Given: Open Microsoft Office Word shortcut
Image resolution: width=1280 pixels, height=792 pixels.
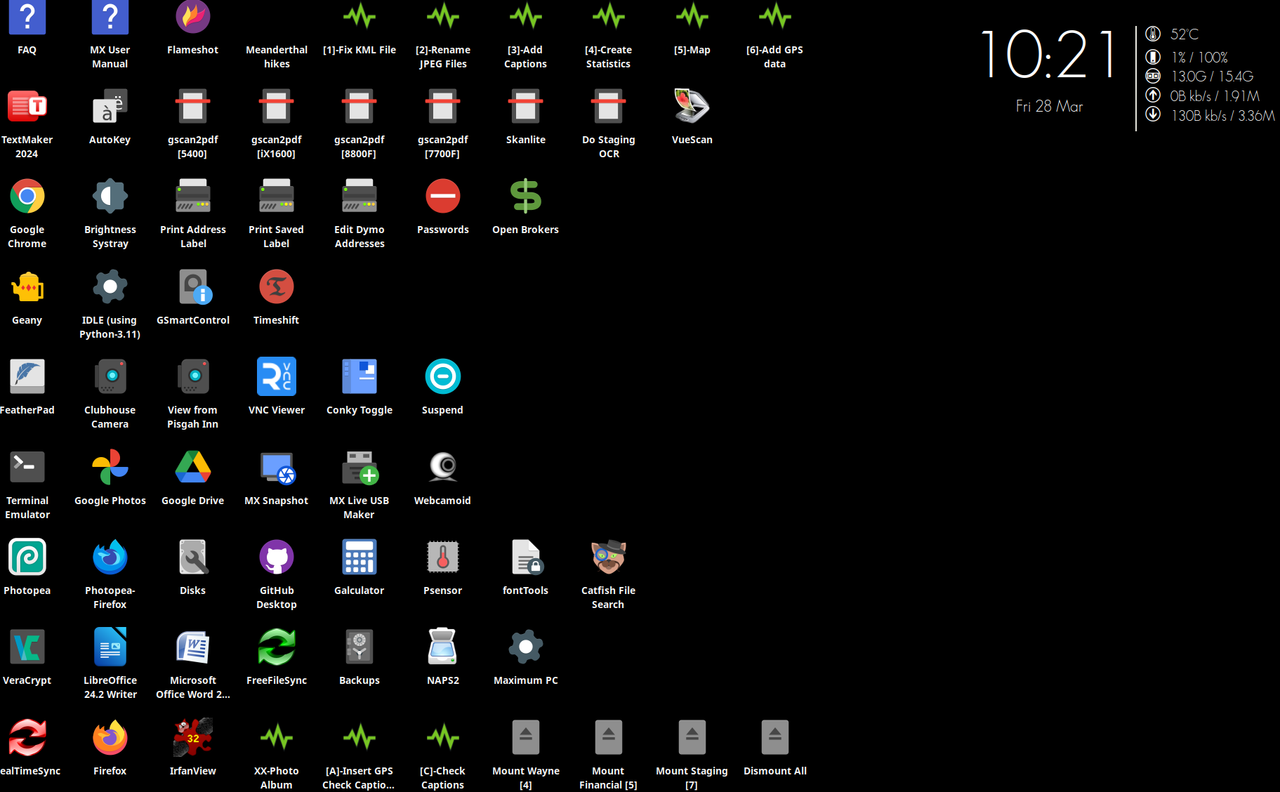Looking at the screenshot, I should point(193,647).
